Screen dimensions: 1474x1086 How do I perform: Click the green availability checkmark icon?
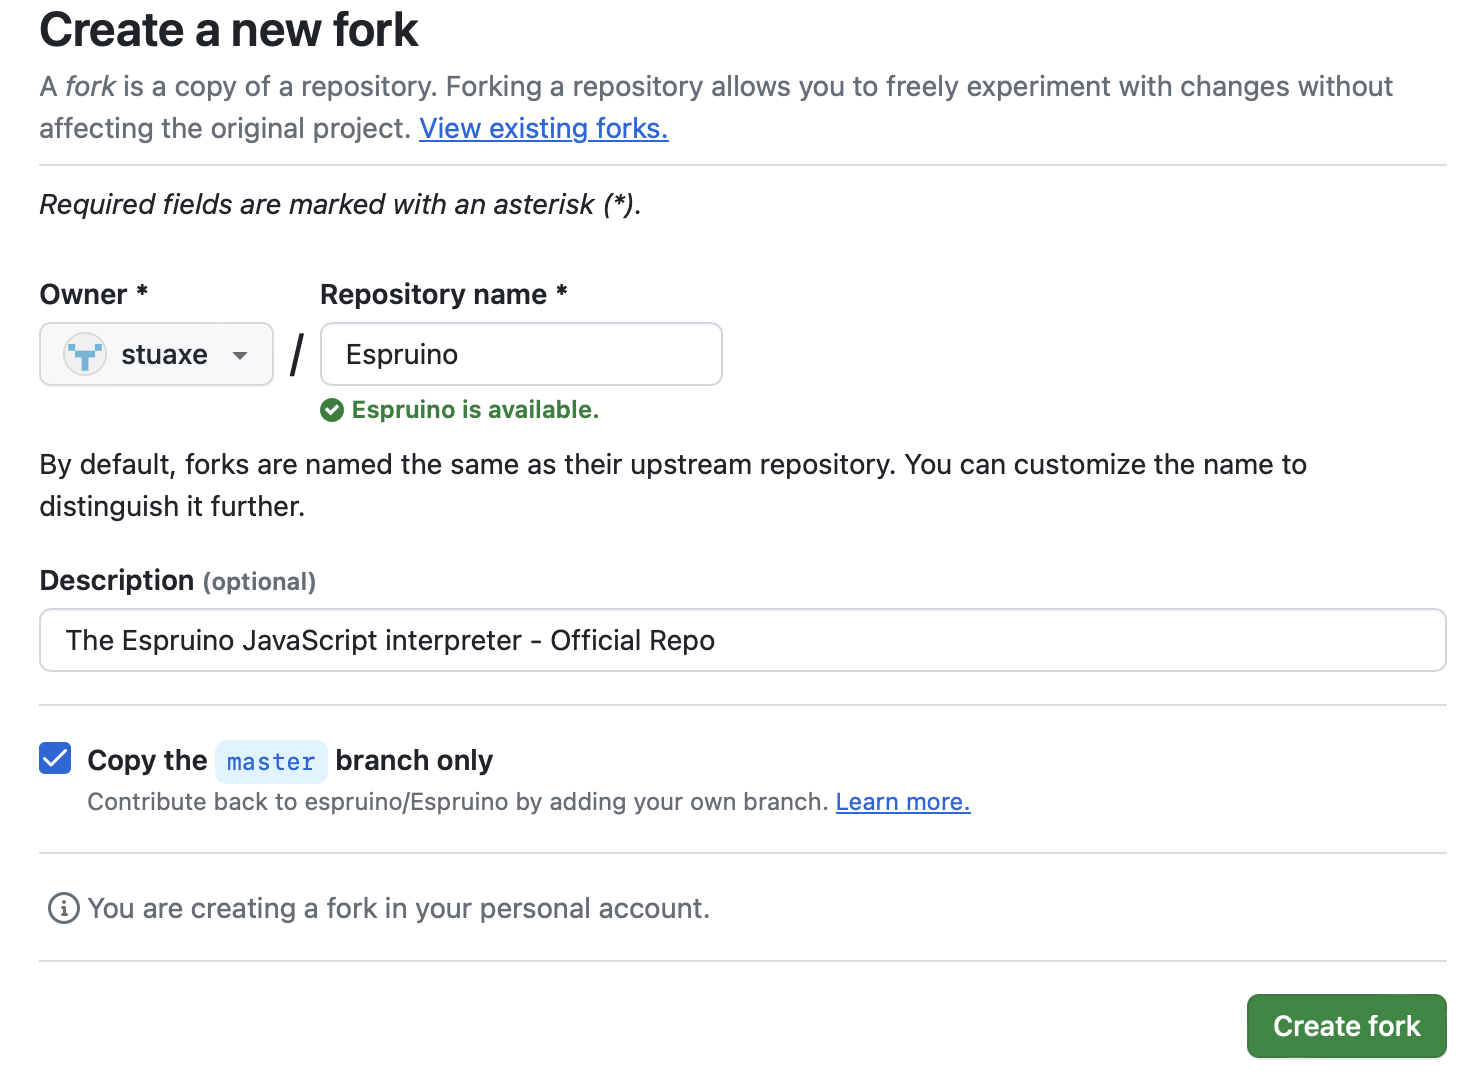pyautogui.click(x=332, y=410)
